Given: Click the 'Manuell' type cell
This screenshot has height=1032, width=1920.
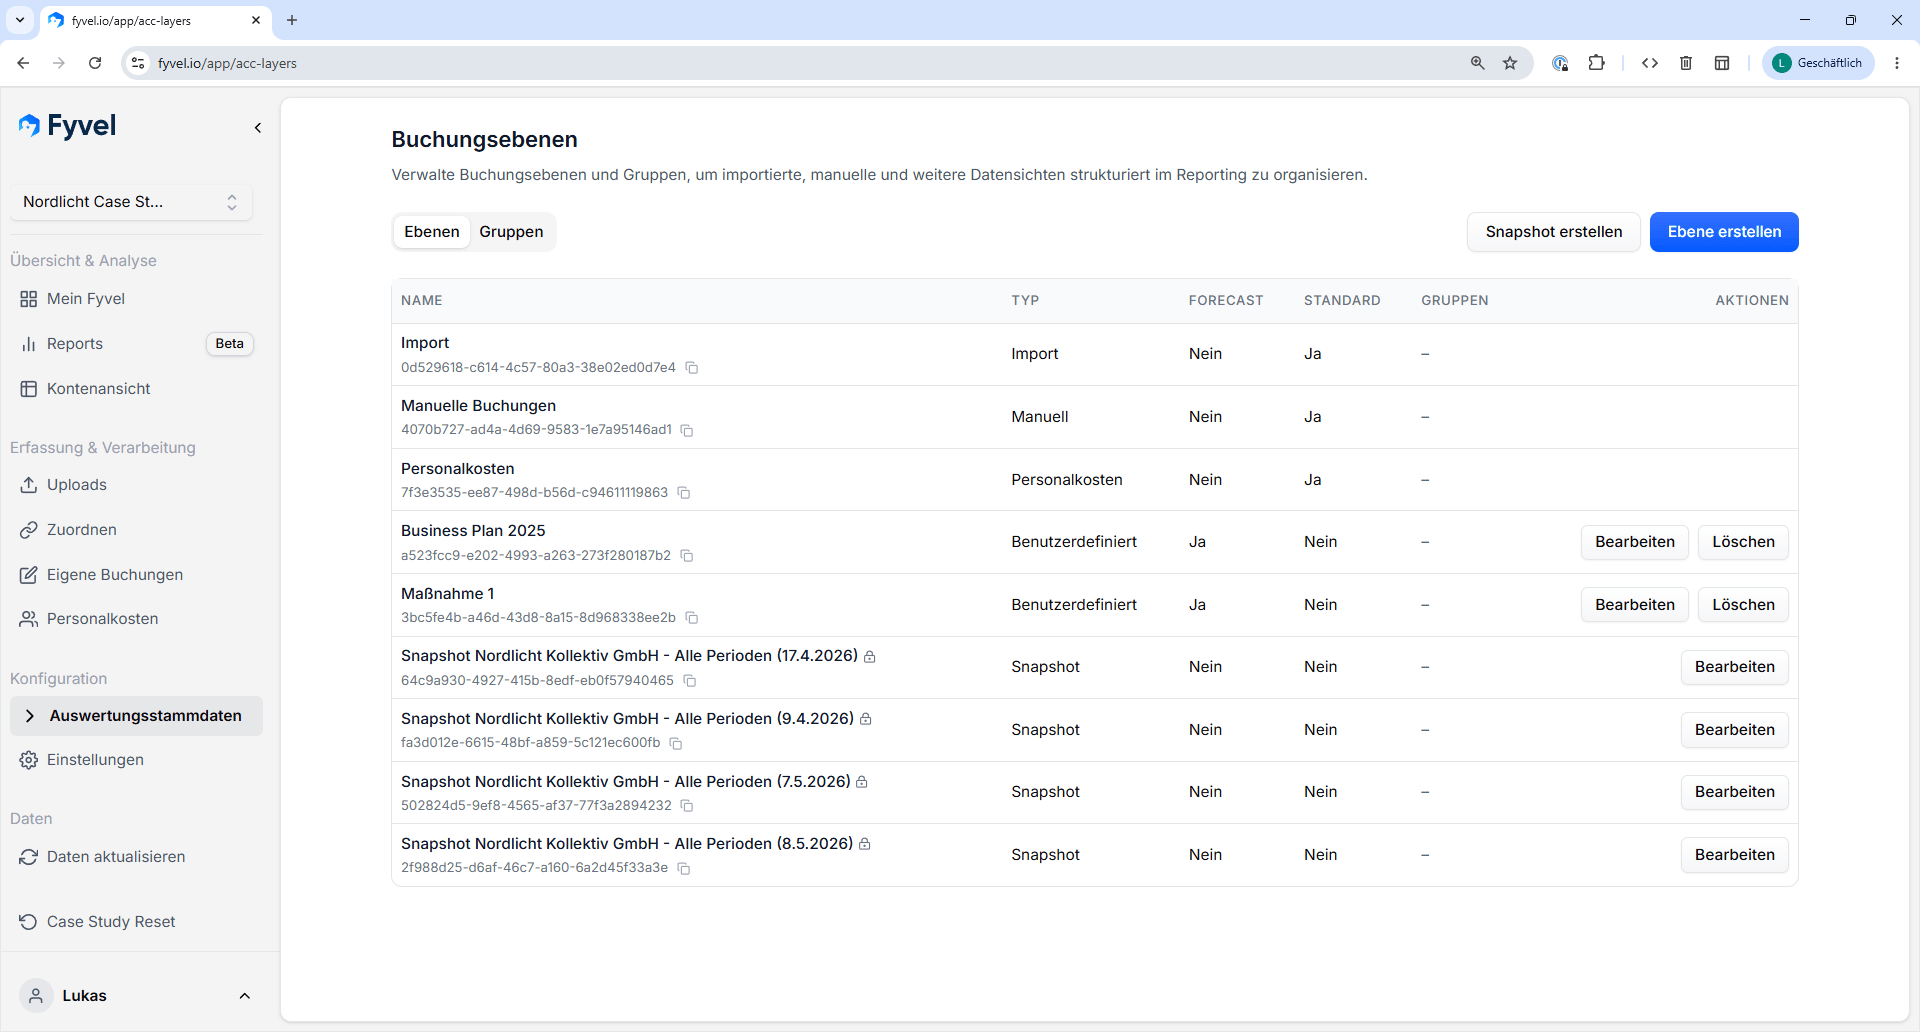Looking at the screenshot, I should tap(1040, 417).
